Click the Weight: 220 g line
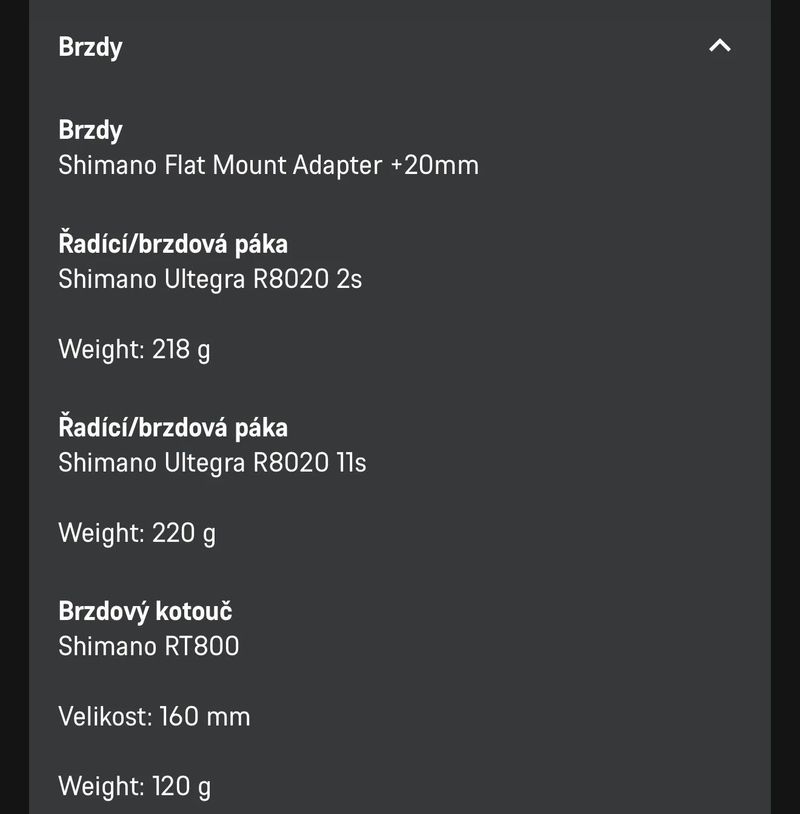This screenshot has width=800, height=814. point(137,533)
